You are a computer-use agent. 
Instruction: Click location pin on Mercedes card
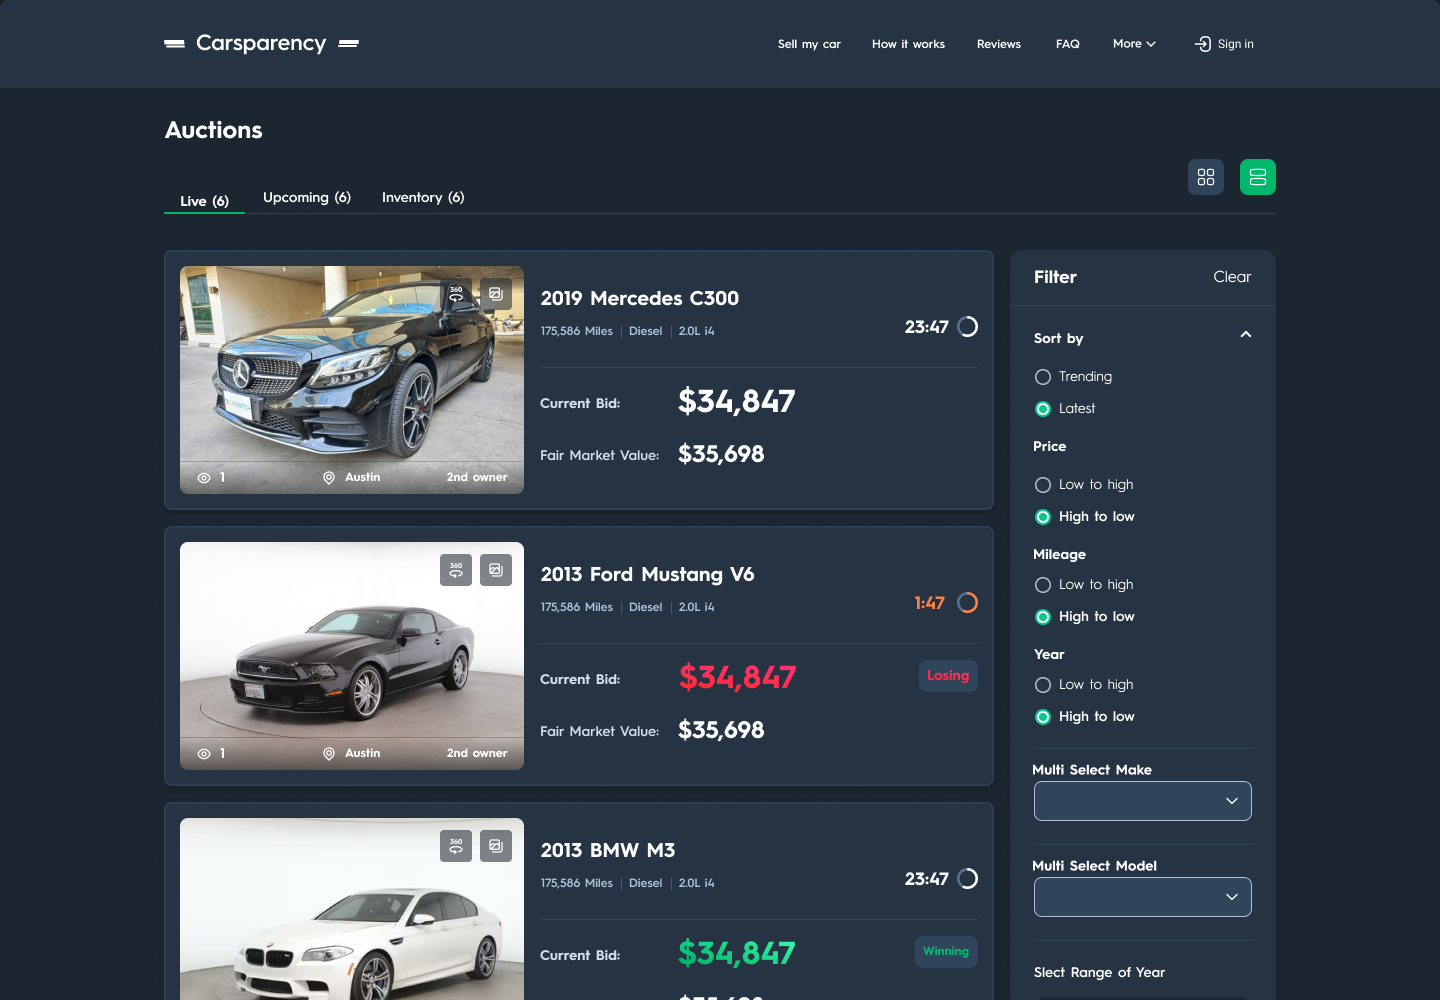[329, 478]
